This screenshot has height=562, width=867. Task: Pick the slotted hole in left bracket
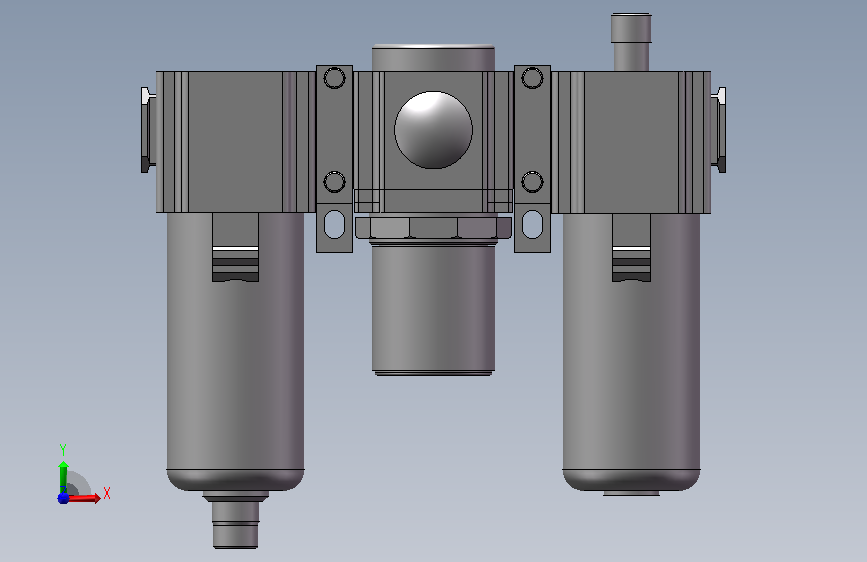[x=334, y=224]
